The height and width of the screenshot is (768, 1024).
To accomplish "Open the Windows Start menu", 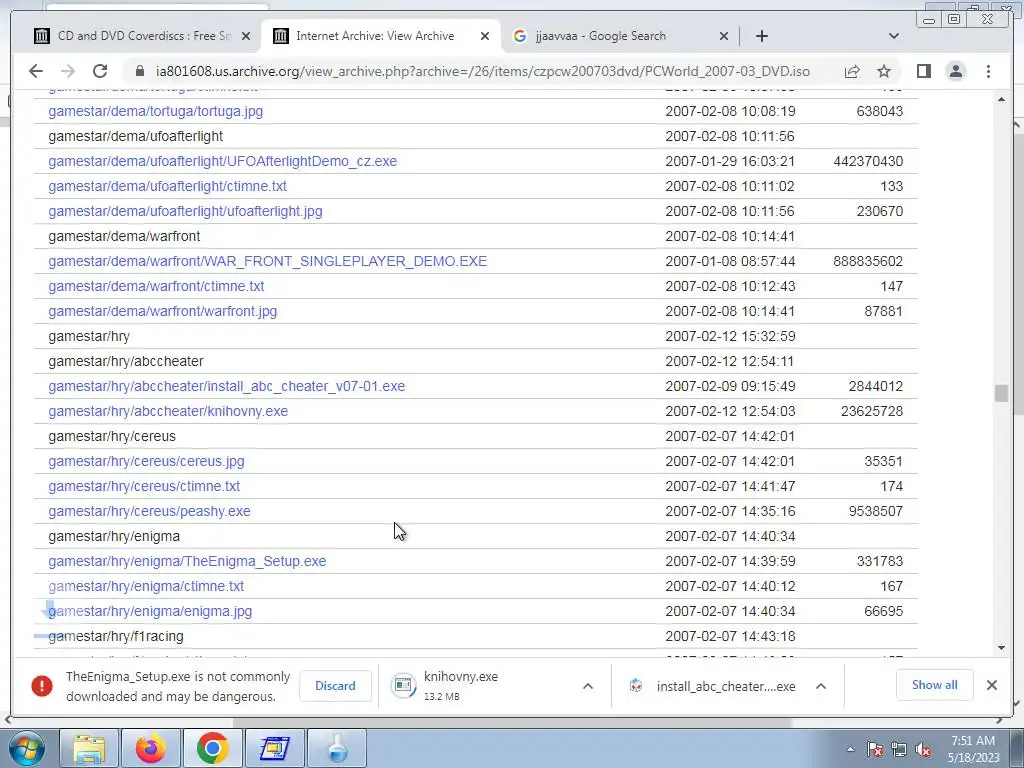I will [x=27, y=748].
